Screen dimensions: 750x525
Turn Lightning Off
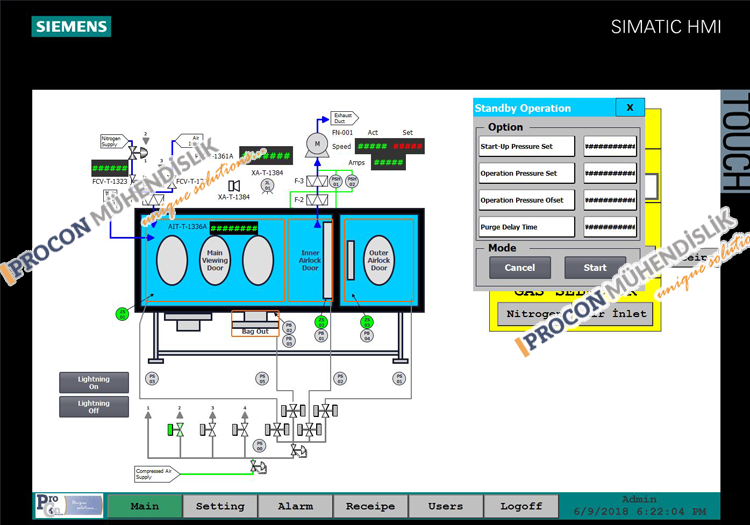click(x=94, y=407)
